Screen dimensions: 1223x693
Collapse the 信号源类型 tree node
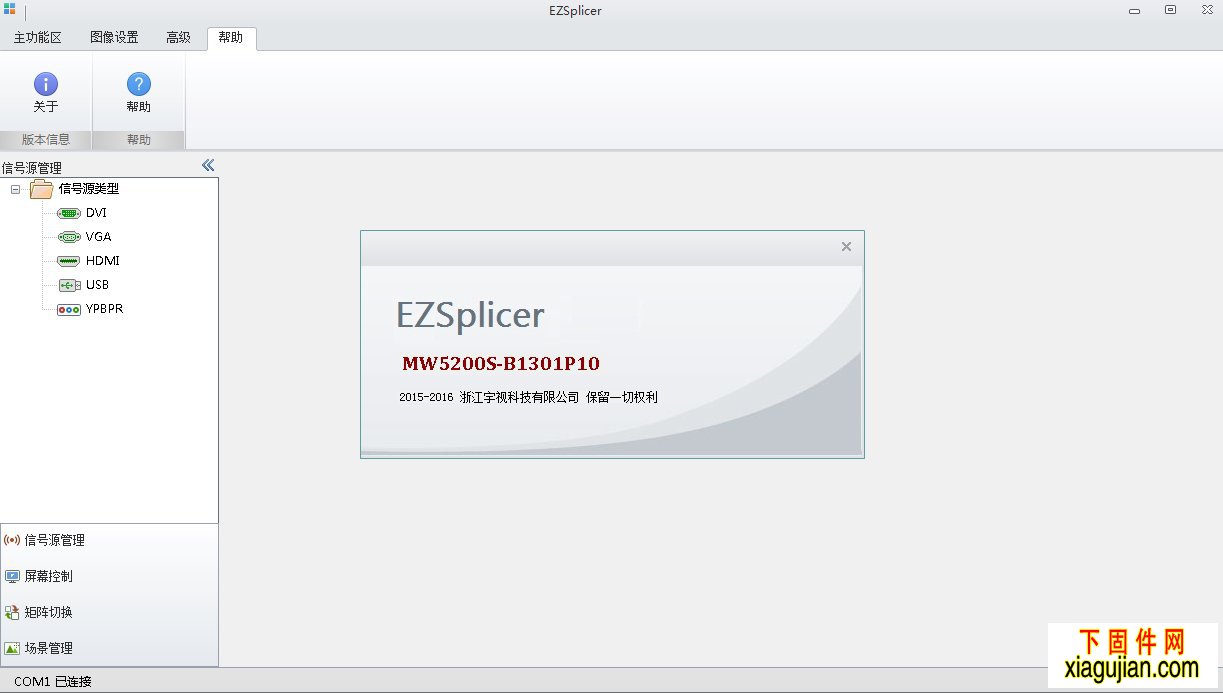pyautogui.click(x=15, y=189)
